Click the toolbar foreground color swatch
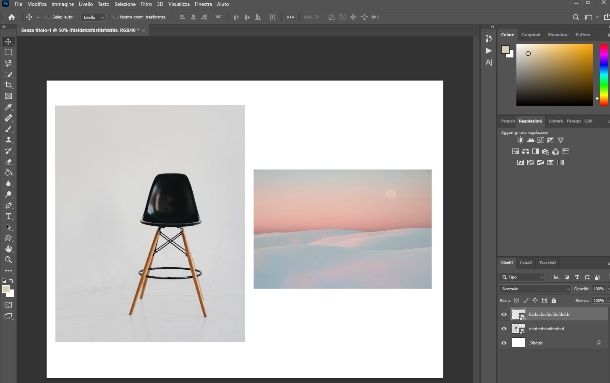 pyautogui.click(x=6, y=289)
